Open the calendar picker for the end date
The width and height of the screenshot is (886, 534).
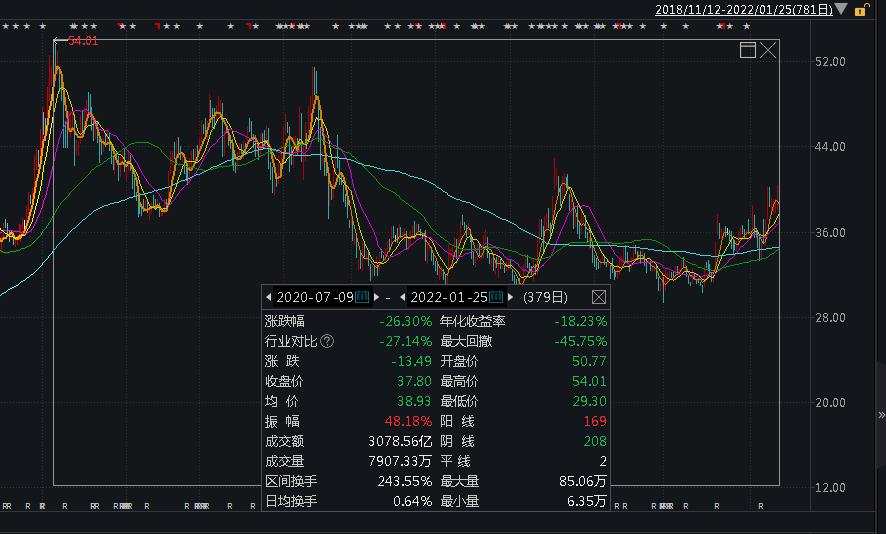pyautogui.click(x=496, y=297)
